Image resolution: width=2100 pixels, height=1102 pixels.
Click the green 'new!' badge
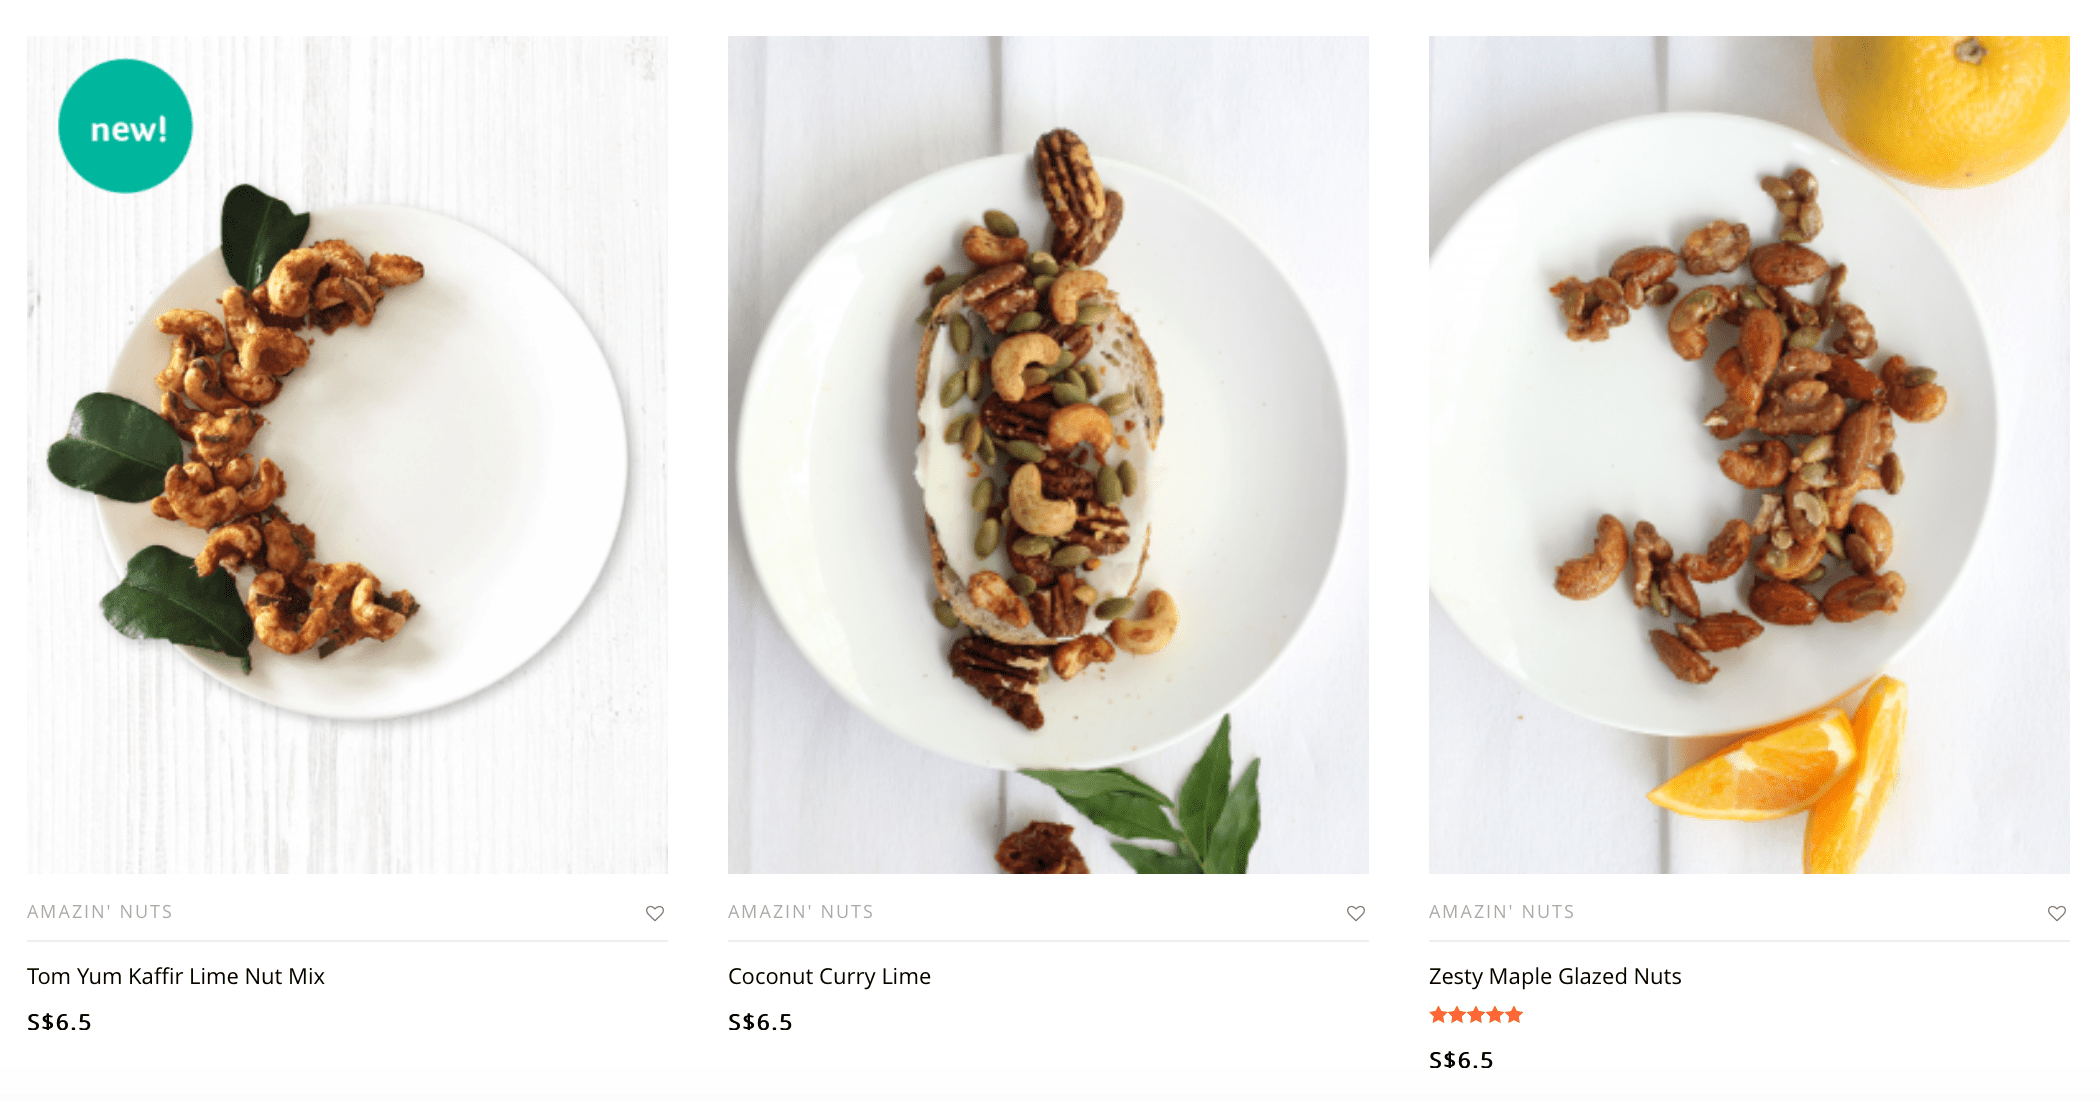pos(126,126)
